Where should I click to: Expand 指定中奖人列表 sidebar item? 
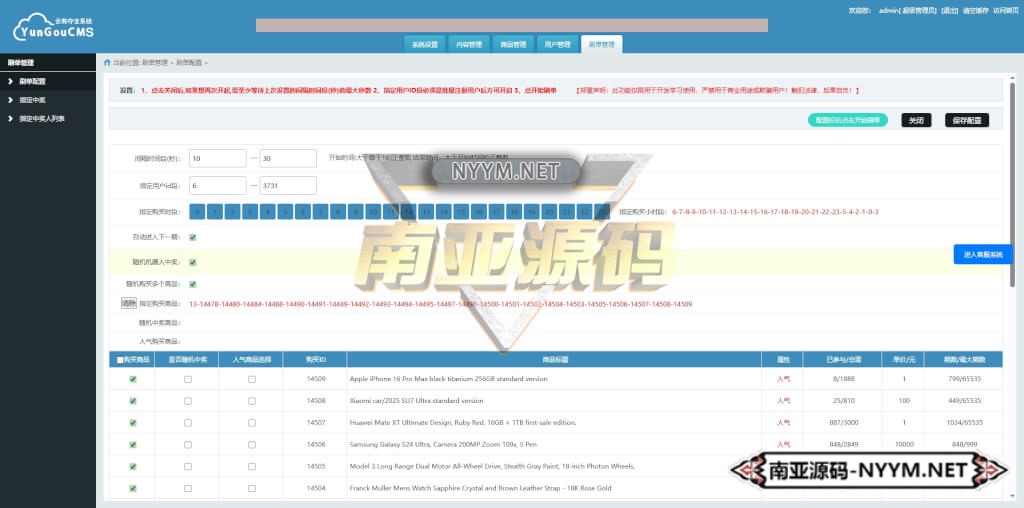click(41, 118)
